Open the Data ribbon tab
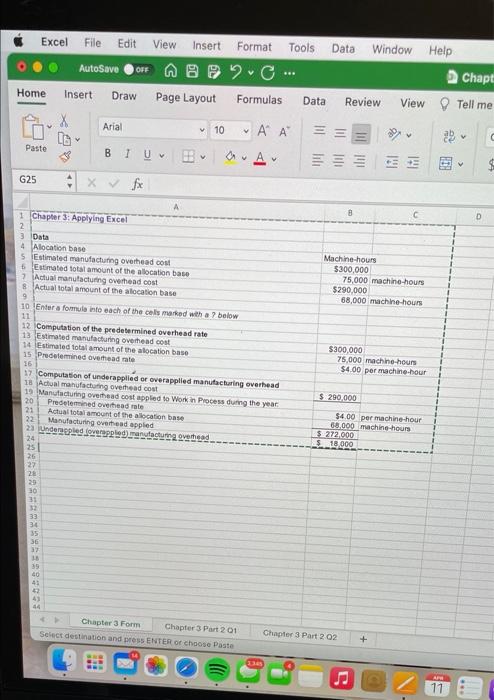This screenshot has width=494, height=700. coord(314,101)
